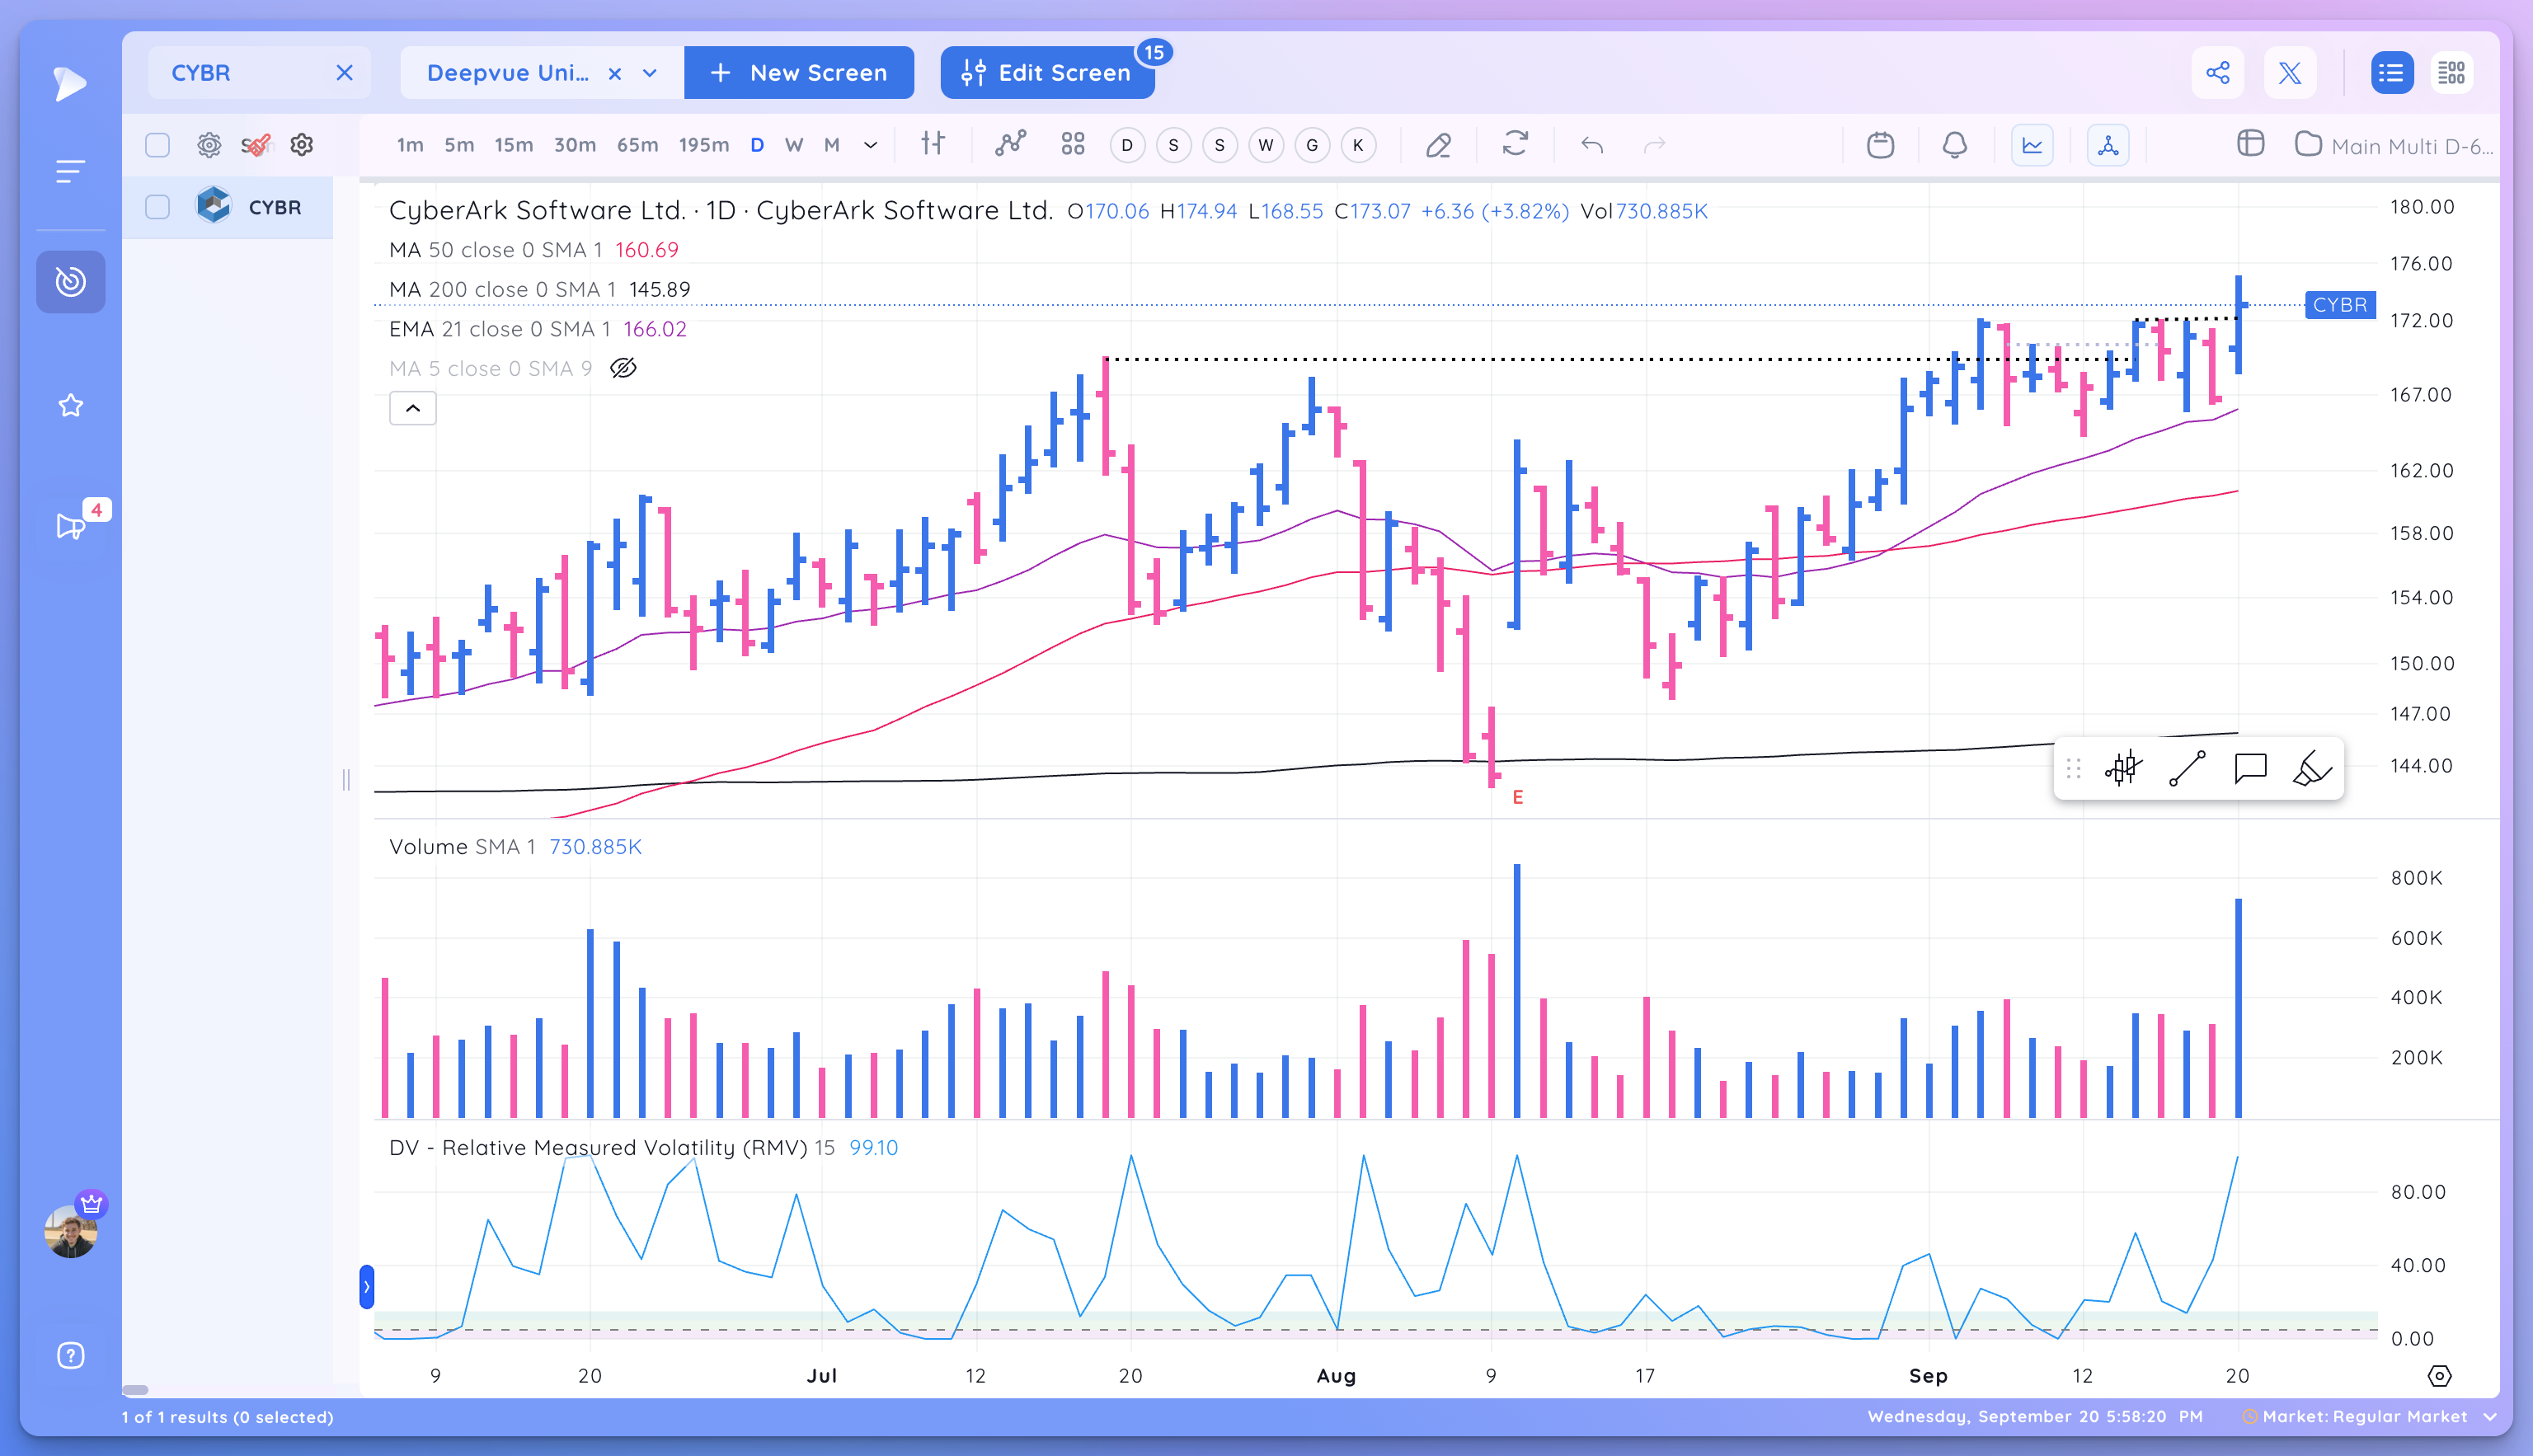2533x1456 pixels.
Task: Open the favorites star icon
Action: 70,405
